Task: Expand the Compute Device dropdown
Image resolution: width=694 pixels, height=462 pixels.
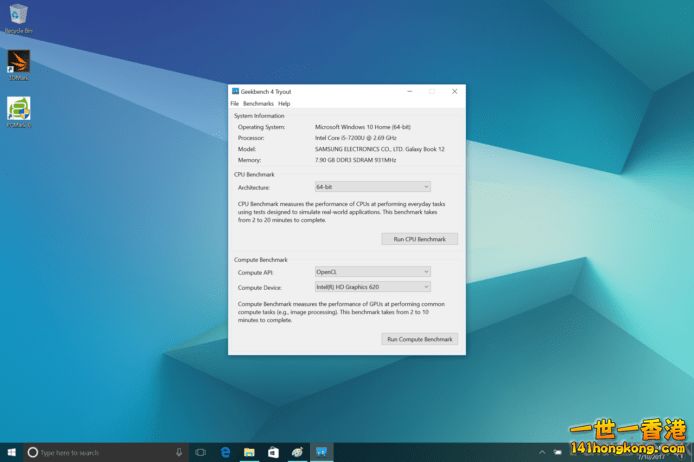Action: point(373,287)
